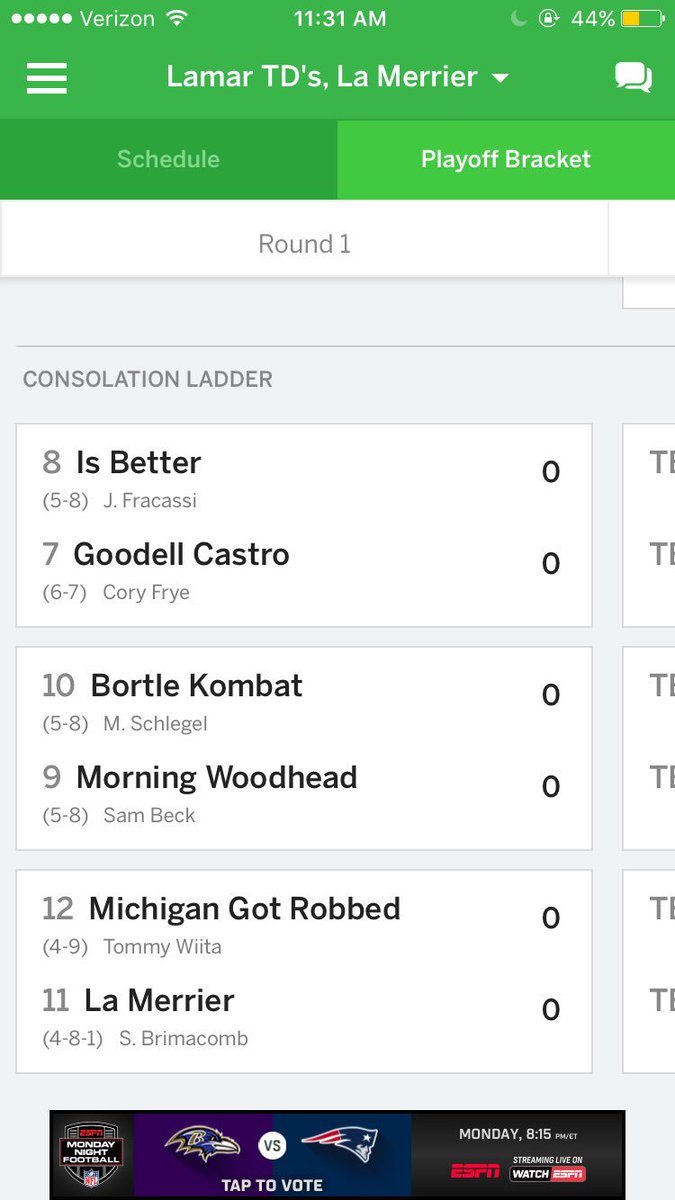Select the Playoff Bracket tab
675x1200 pixels.
click(506, 159)
